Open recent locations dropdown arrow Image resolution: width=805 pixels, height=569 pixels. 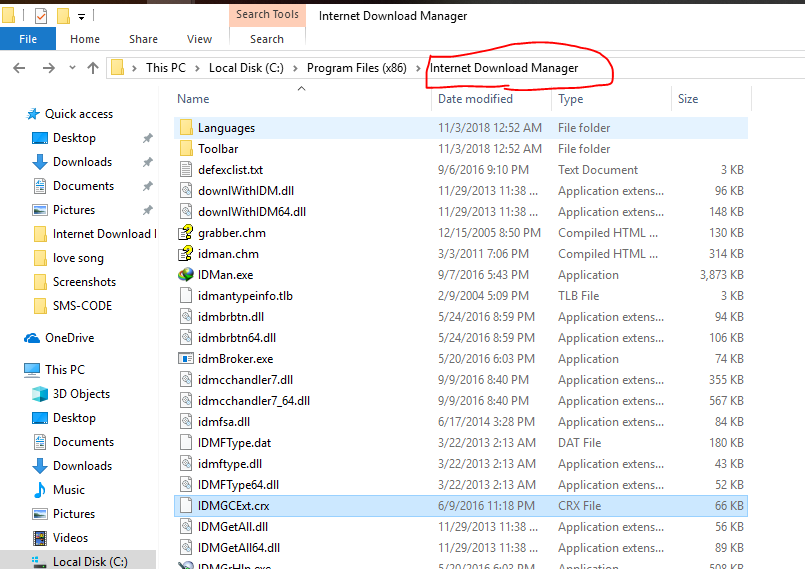[72, 68]
